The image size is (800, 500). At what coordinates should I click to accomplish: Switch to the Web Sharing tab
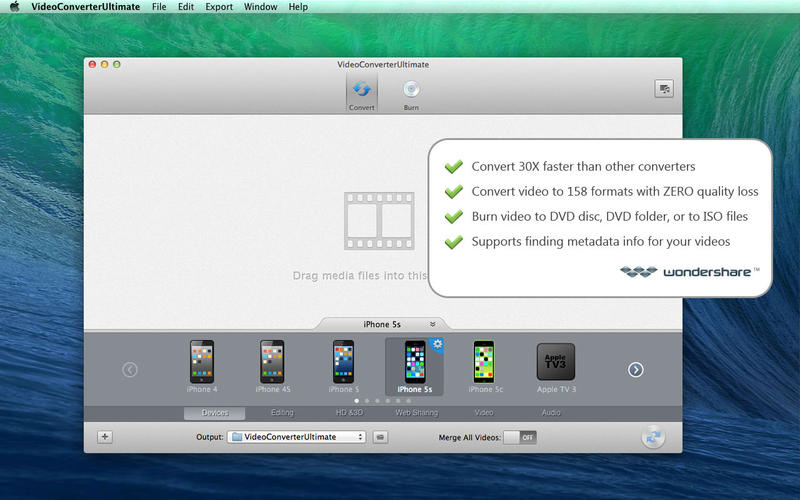tap(416, 413)
